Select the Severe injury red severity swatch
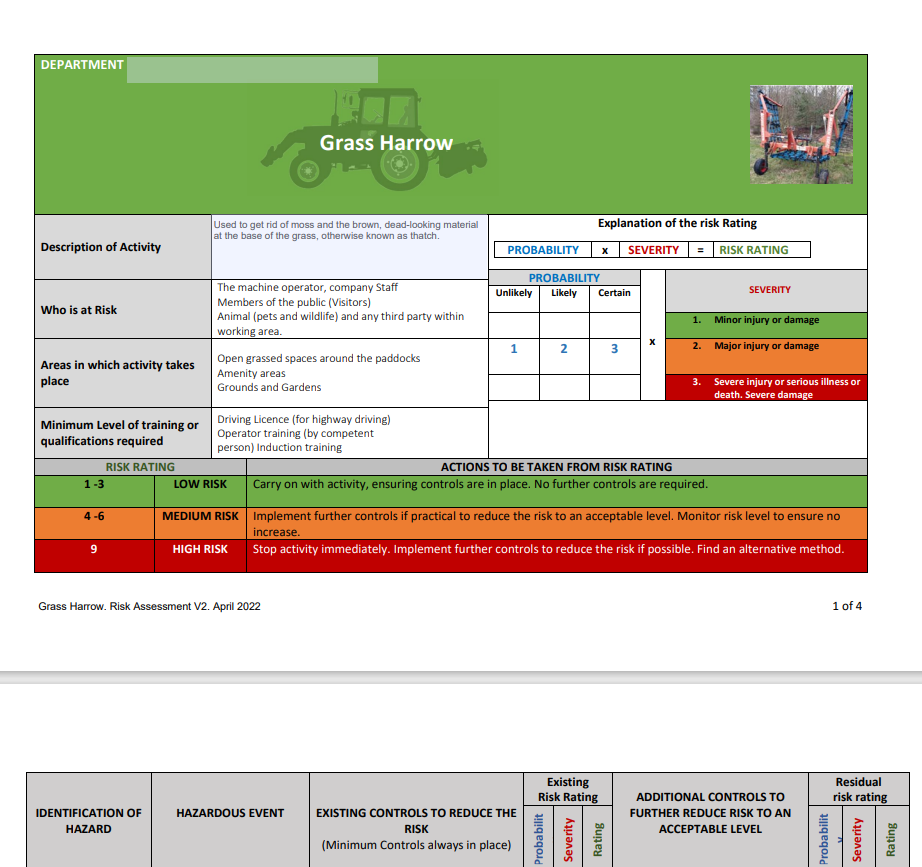The image size is (922, 867). [770, 387]
